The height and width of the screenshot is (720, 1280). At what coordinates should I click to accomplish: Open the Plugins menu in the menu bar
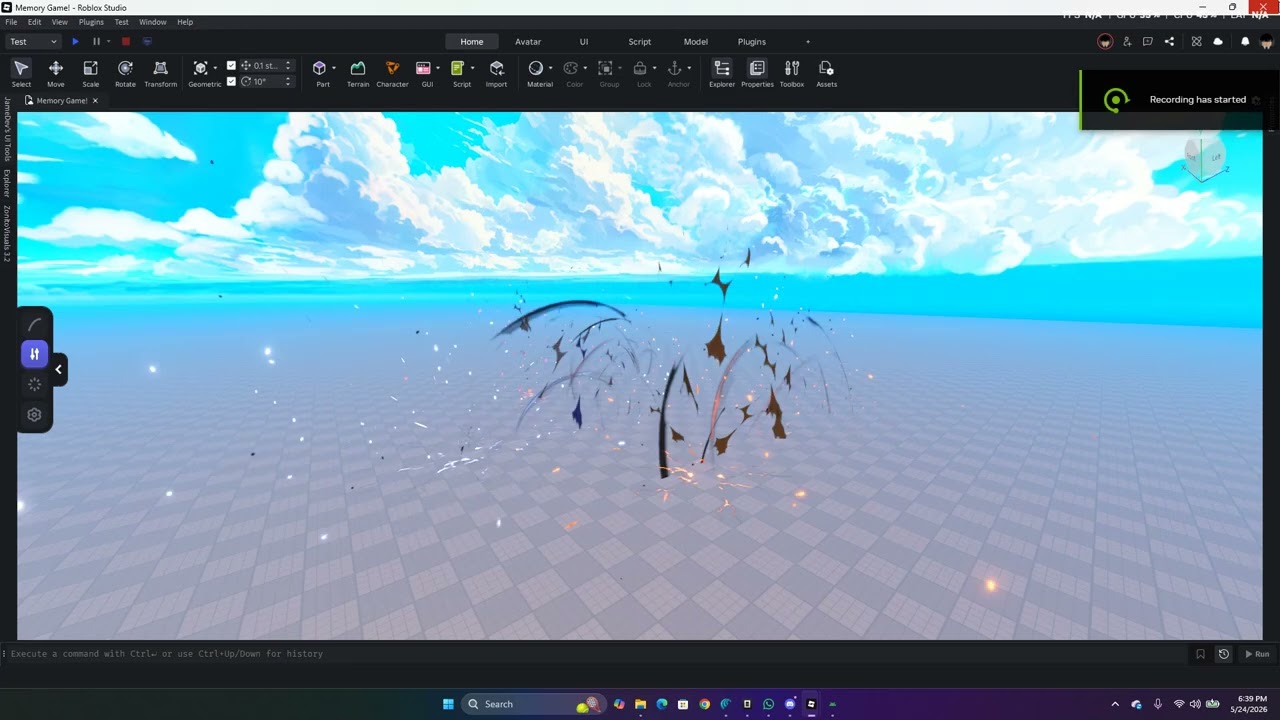(x=91, y=22)
